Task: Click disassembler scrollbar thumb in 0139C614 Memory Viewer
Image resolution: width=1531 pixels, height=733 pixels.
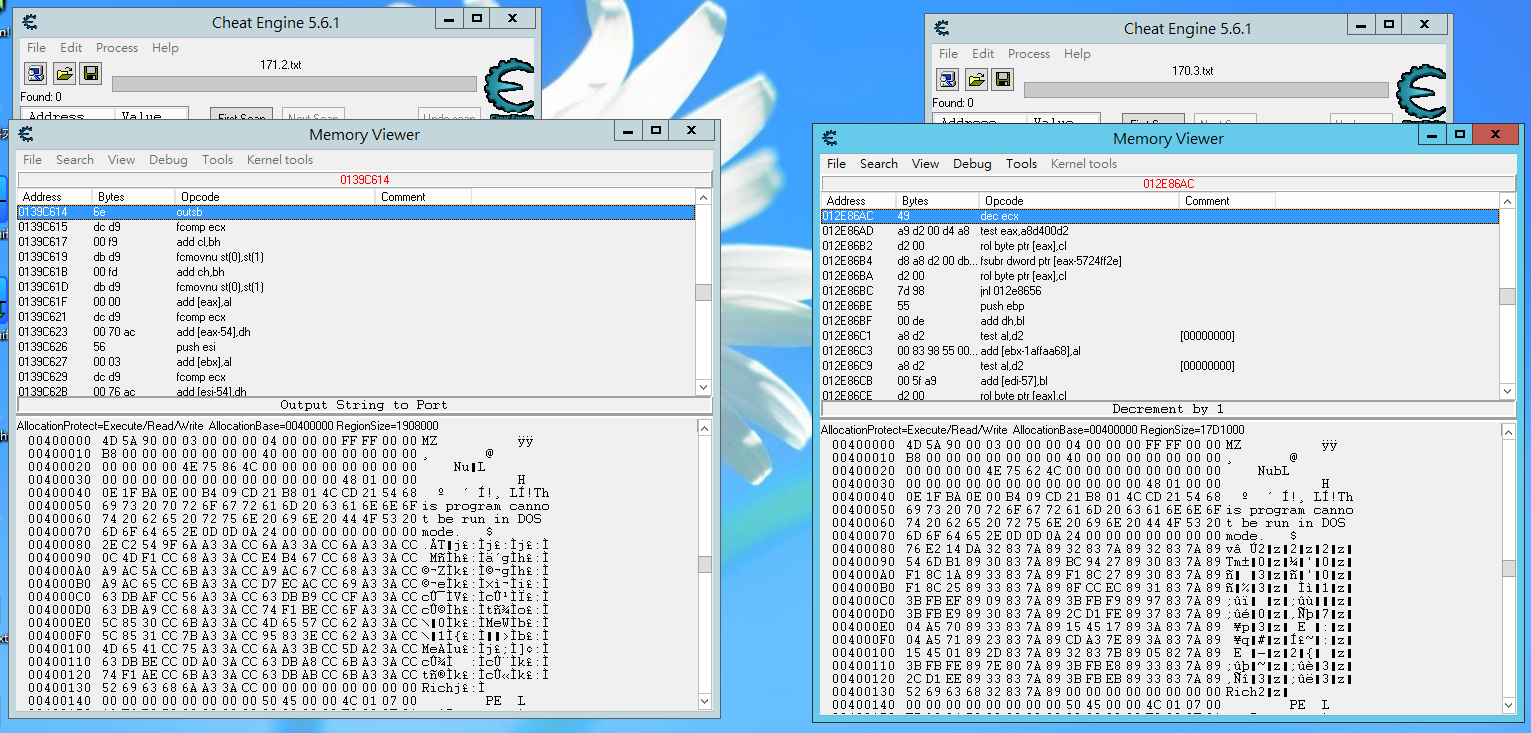Action: coord(703,292)
